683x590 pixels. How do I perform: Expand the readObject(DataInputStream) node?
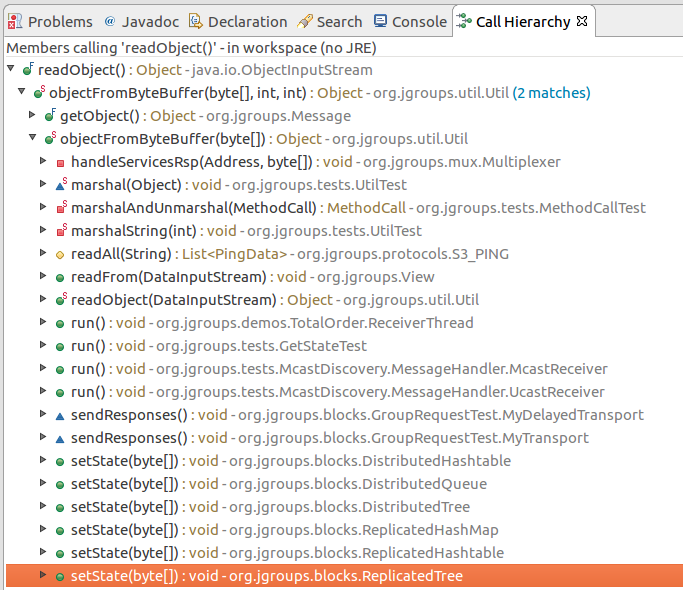[x=43, y=299]
